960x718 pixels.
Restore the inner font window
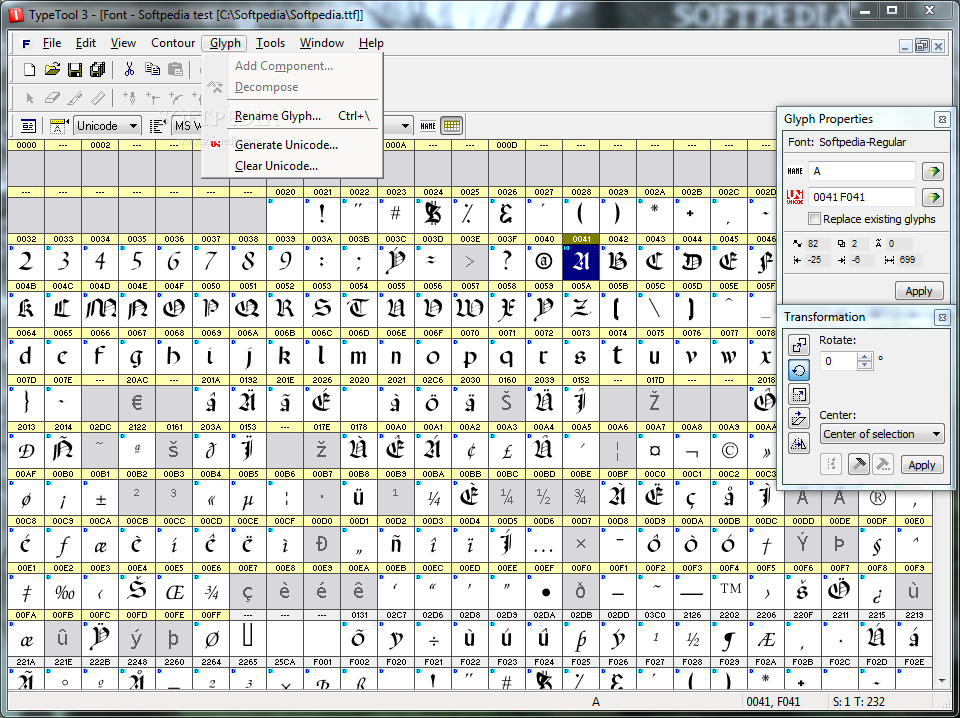[x=922, y=45]
